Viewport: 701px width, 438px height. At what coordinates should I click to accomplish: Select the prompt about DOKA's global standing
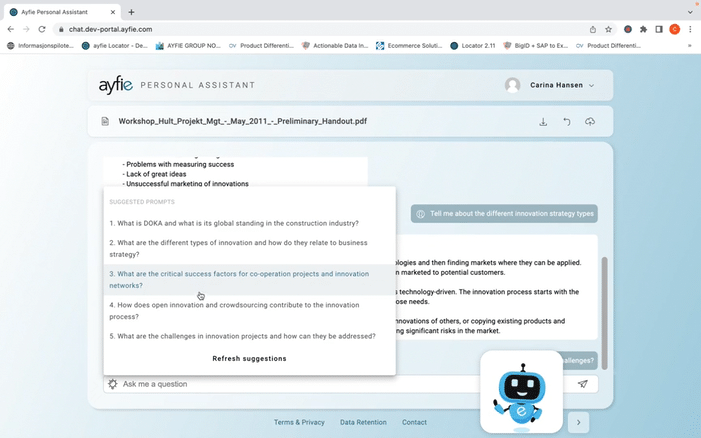[249, 223]
